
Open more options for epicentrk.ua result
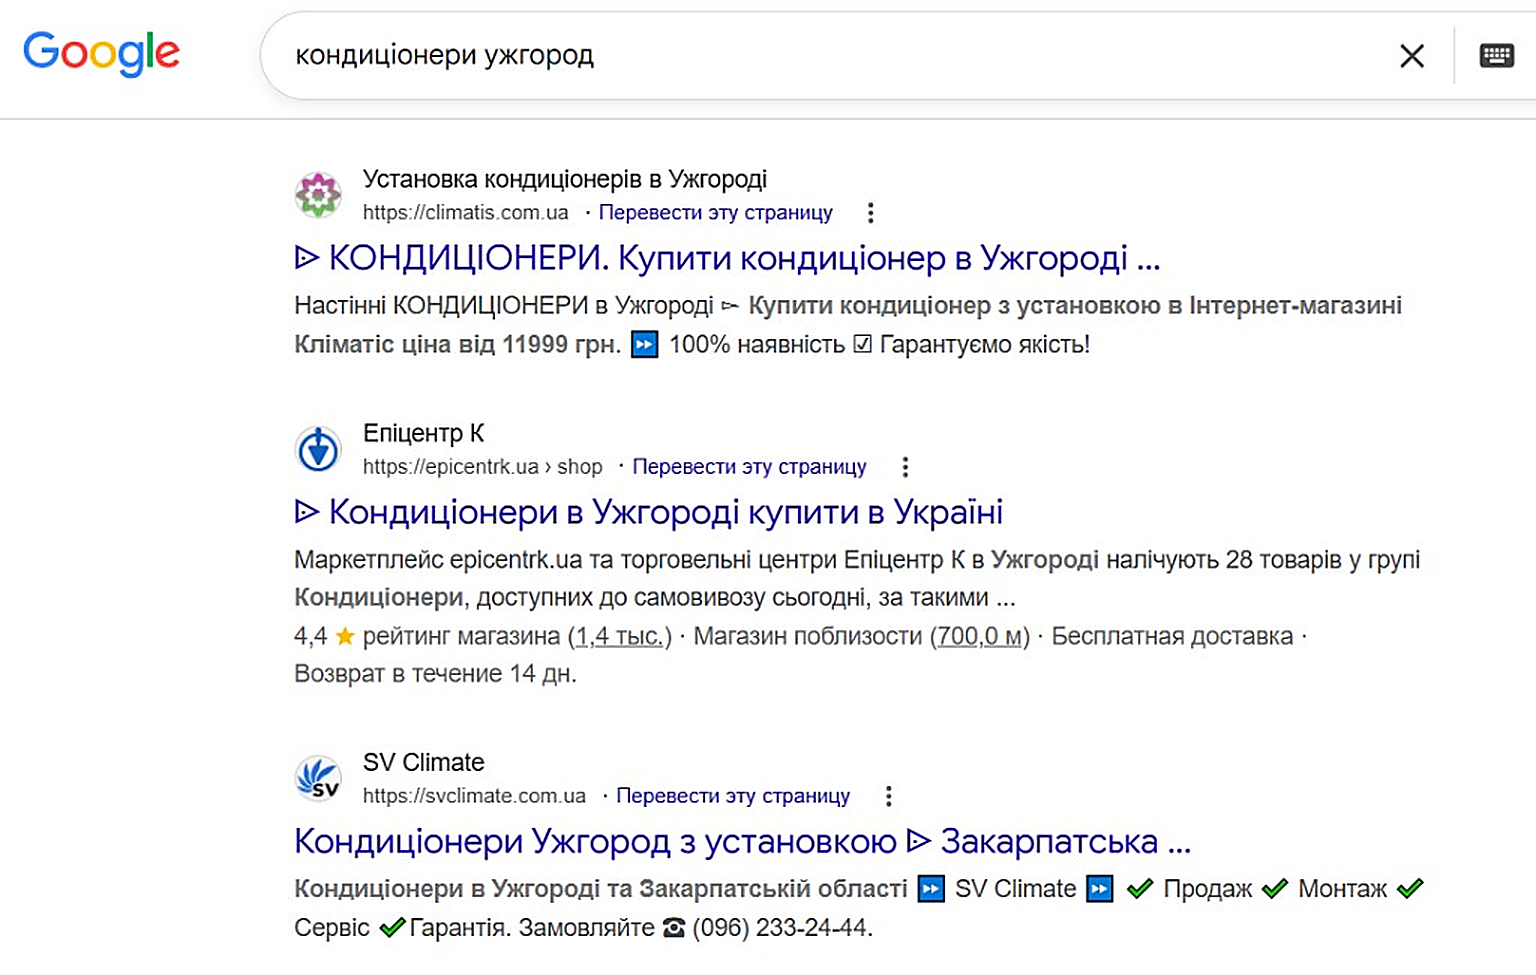coord(905,467)
